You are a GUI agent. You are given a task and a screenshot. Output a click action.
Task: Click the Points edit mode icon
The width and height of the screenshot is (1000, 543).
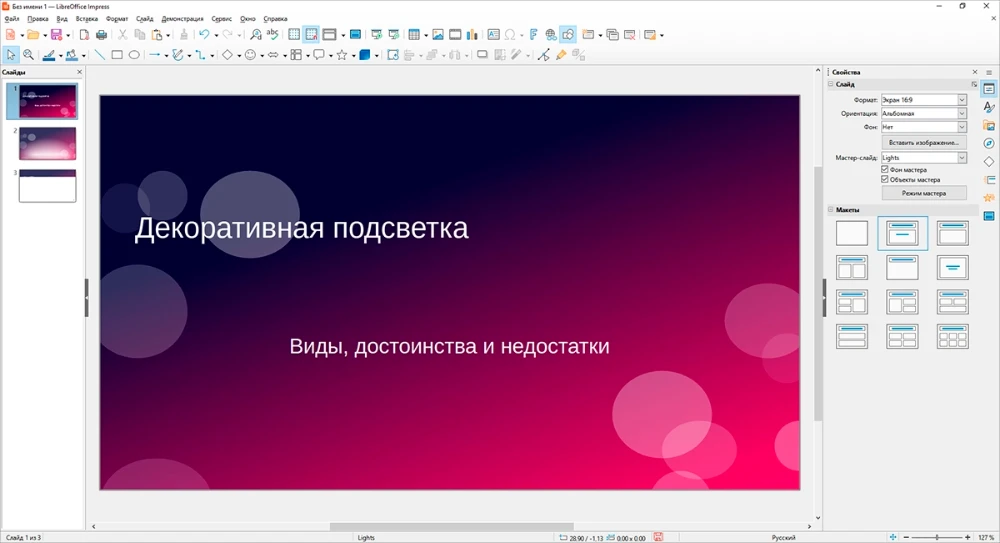point(543,56)
